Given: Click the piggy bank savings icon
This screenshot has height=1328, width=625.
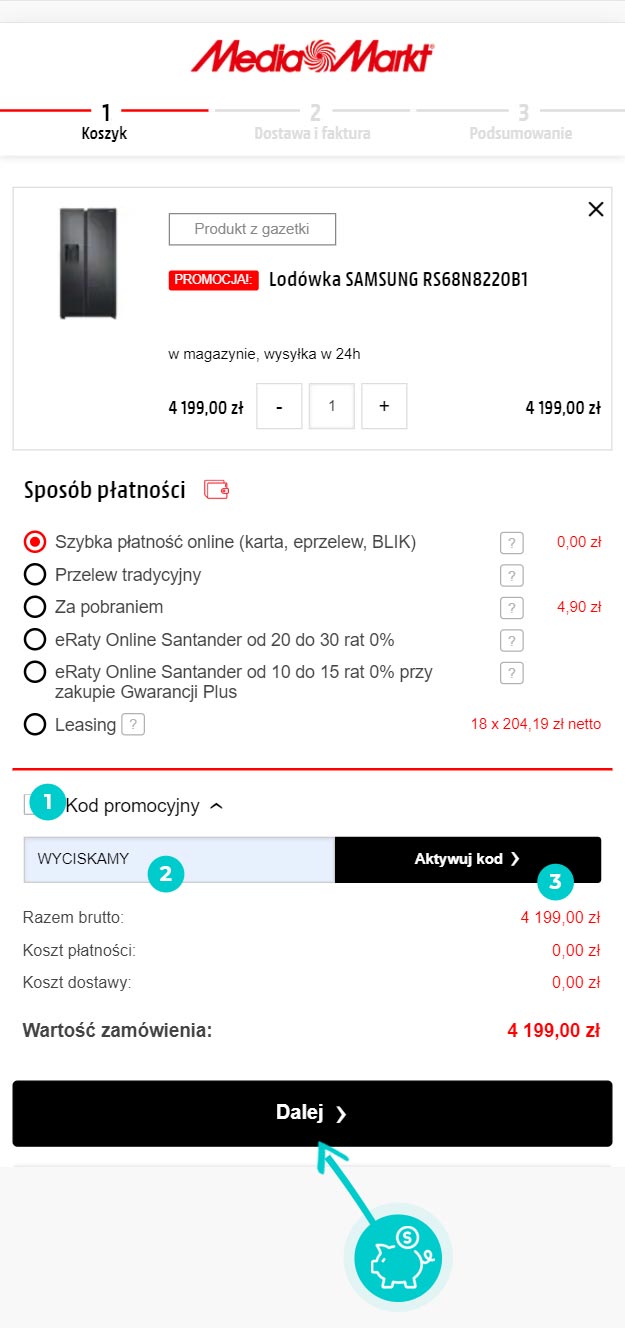Looking at the screenshot, I should point(398,1257).
